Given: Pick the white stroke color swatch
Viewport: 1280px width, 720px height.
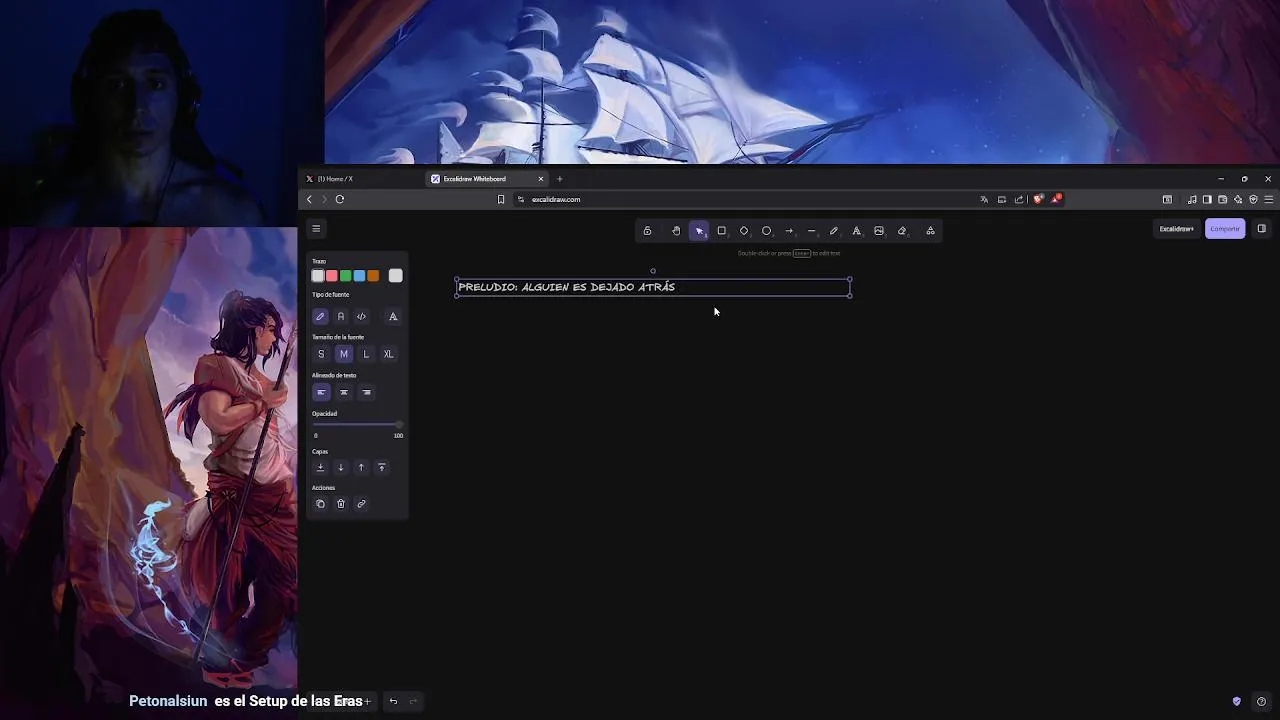Looking at the screenshot, I should click(x=318, y=276).
